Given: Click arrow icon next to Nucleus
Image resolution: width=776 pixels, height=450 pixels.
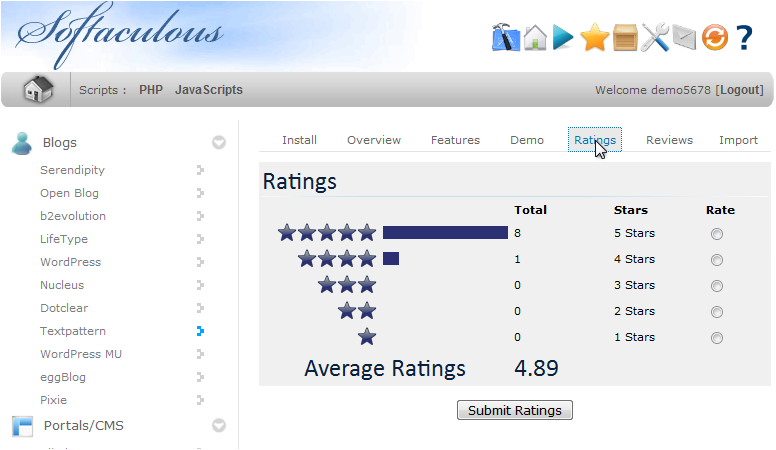Looking at the screenshot, I should tap(200, 285).
